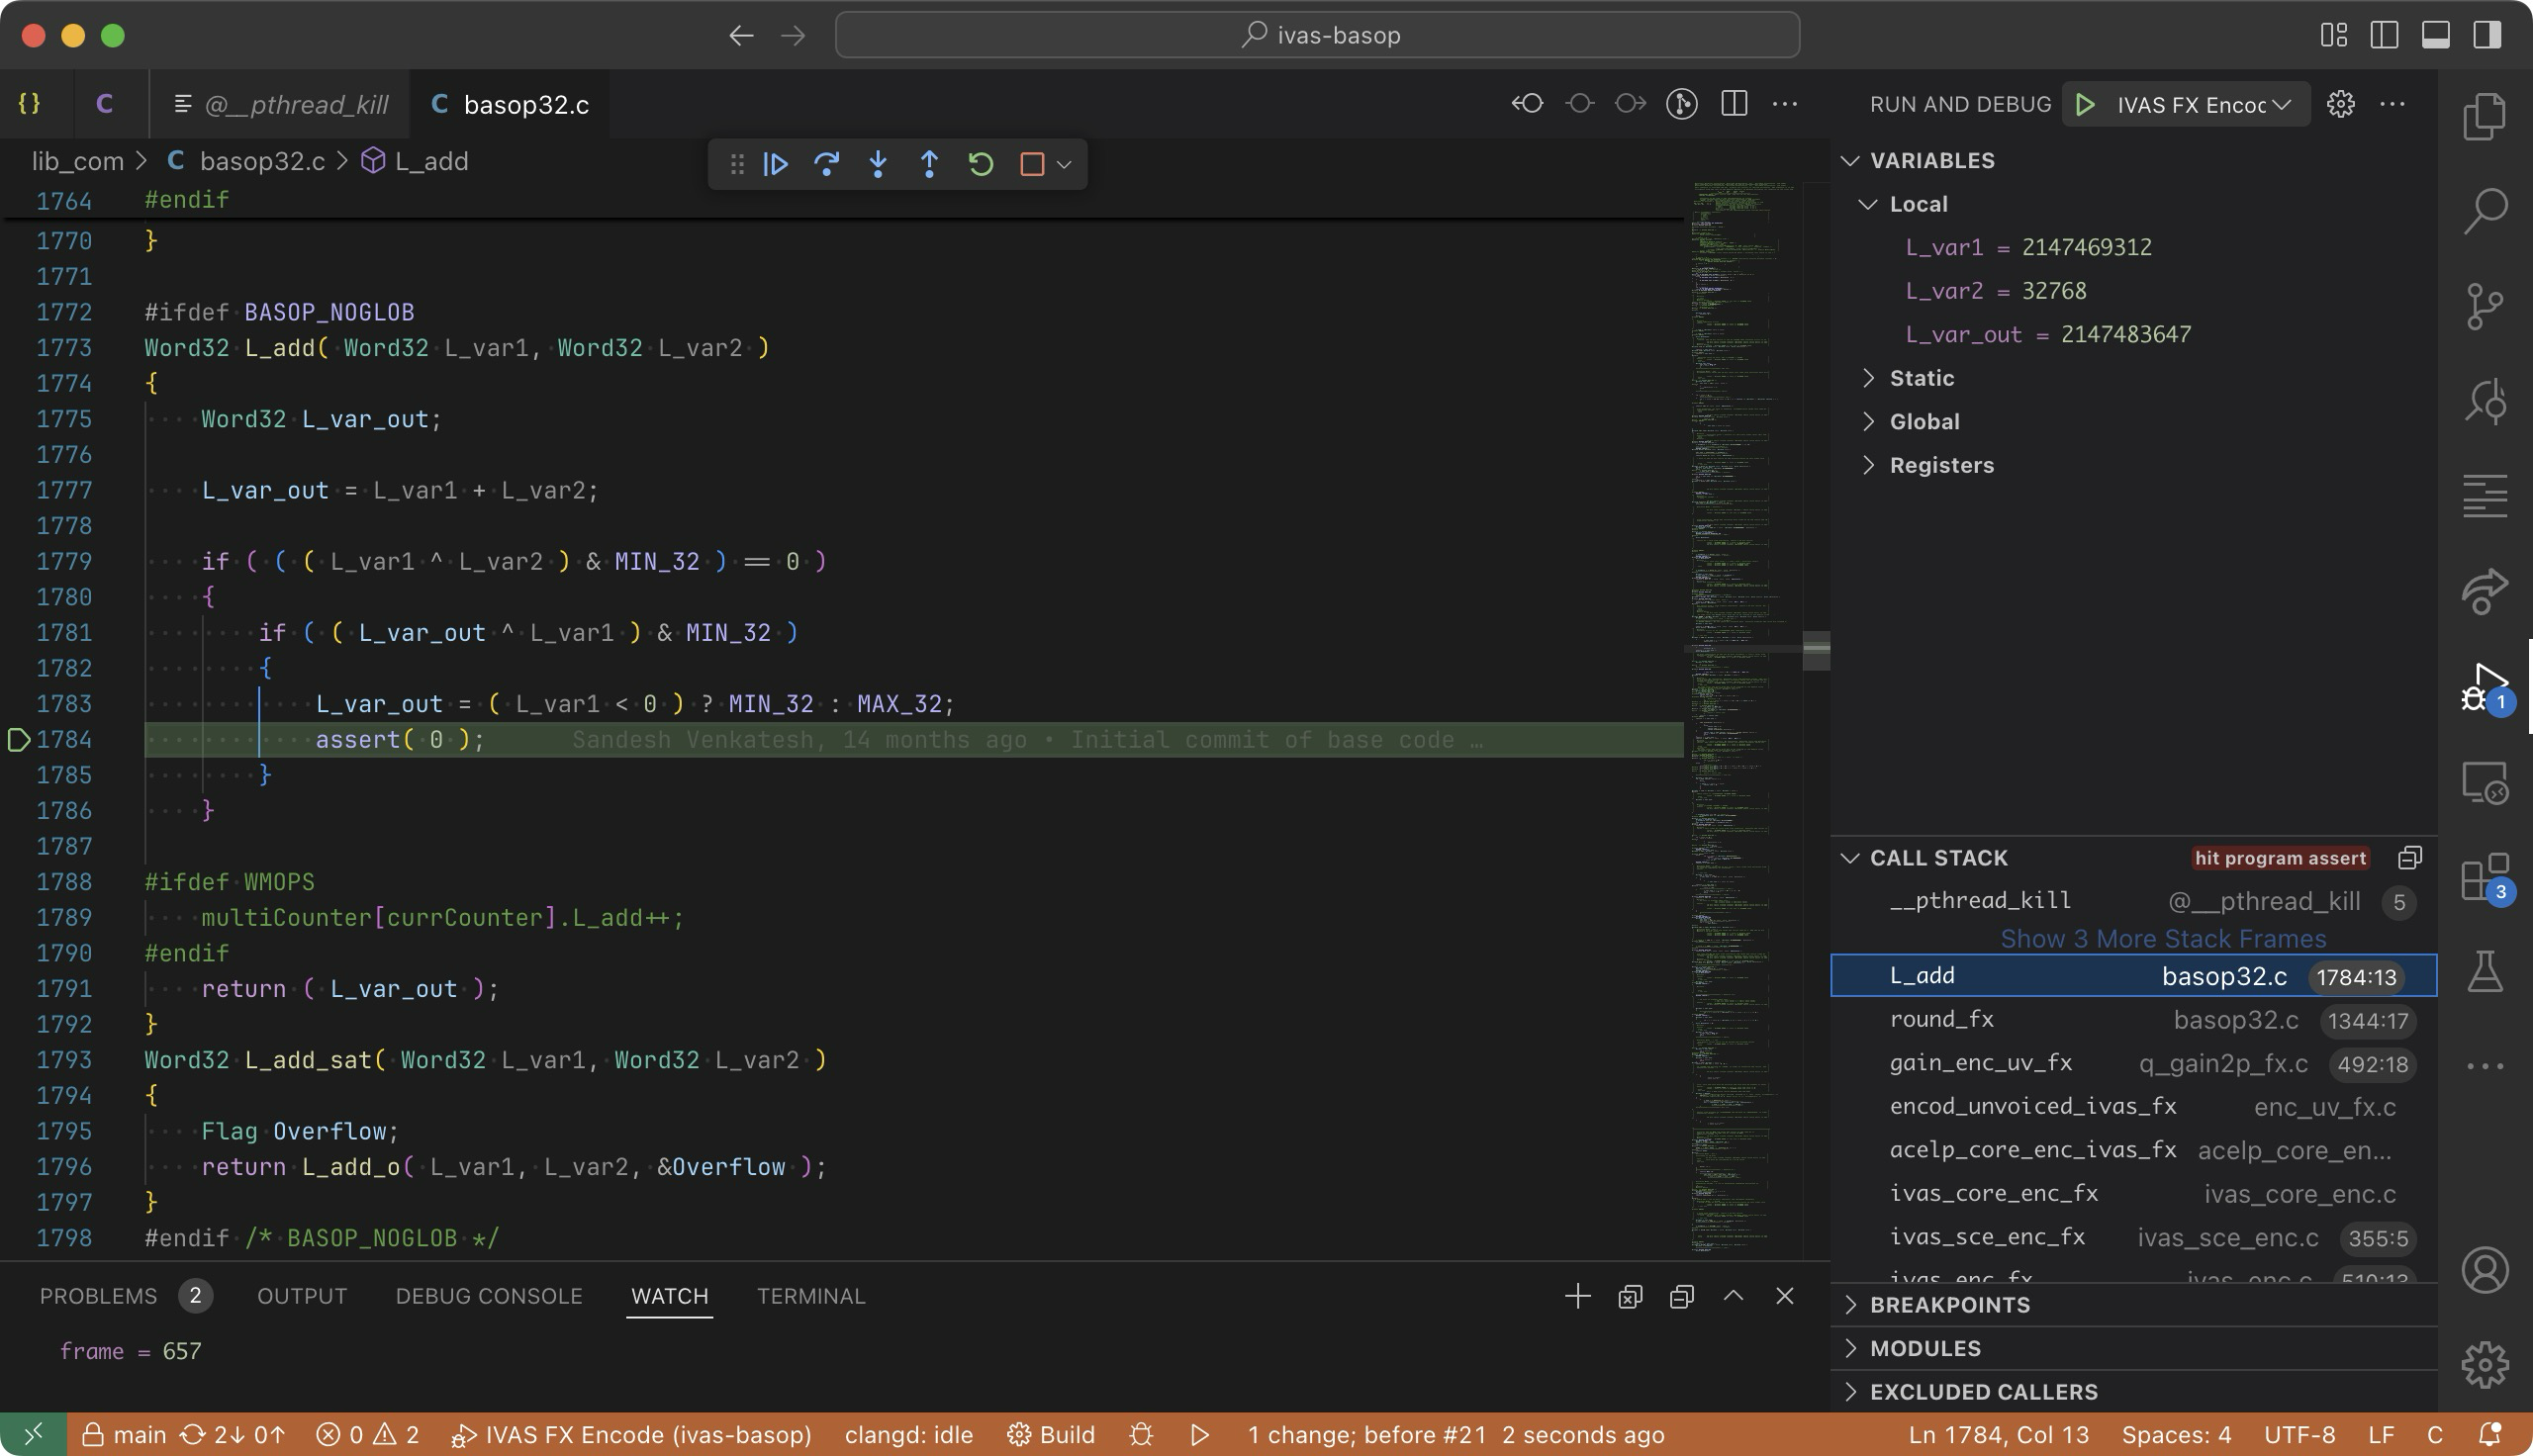Click Step Over in the debug toolbar
The image size is (2533, 1456).
pos(827,164)
